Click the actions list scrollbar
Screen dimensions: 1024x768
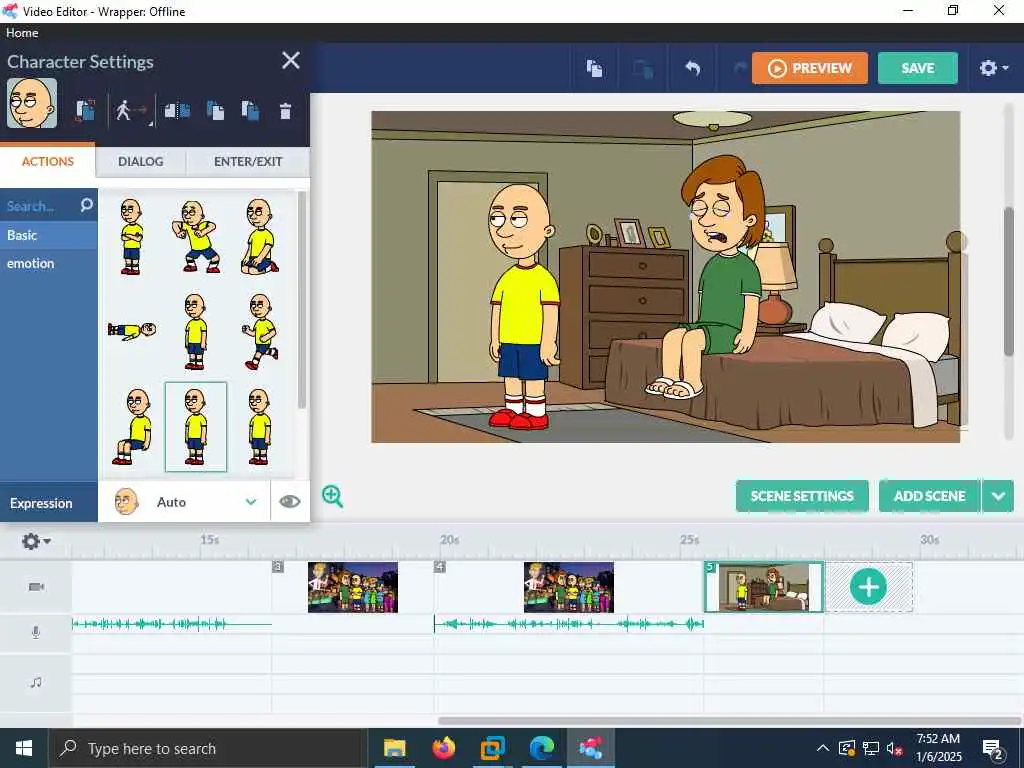pyautogui.click(x=302, y=300)
